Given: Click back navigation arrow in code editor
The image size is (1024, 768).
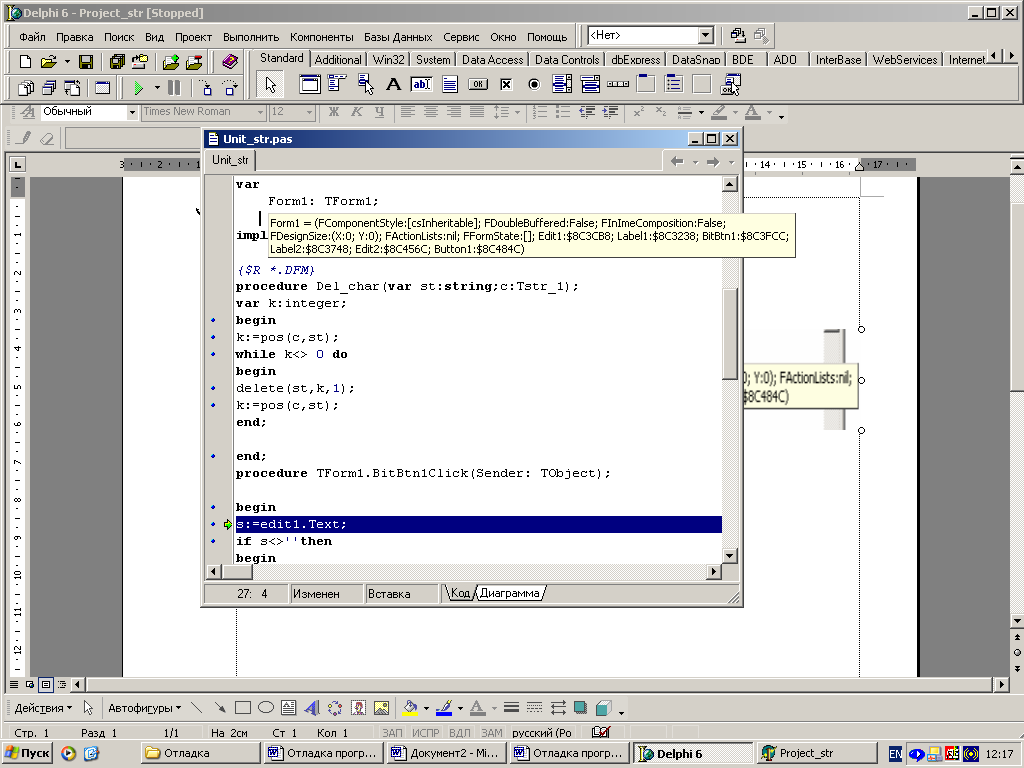Looking at the screenshot, I should pos(677,161).
